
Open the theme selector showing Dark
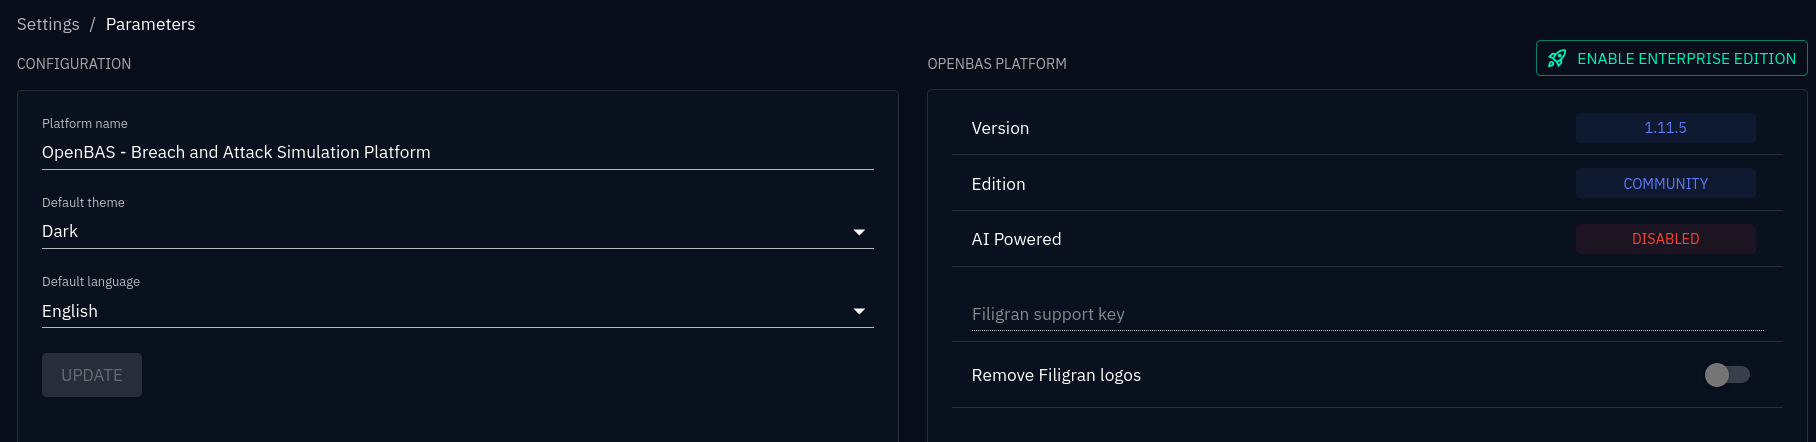pyautogui.click(x=440, y=231)
